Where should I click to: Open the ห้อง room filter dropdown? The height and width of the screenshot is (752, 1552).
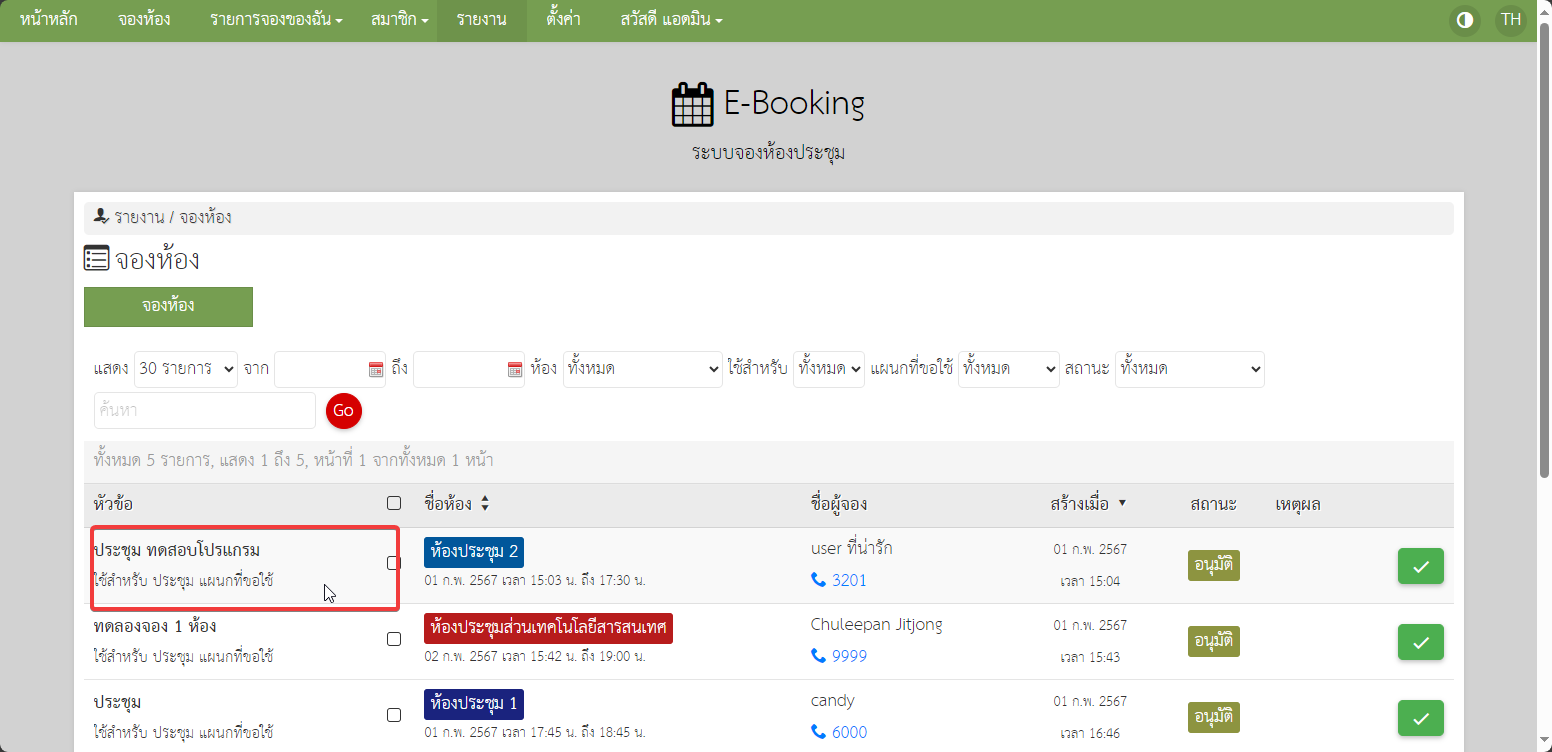[x=642, y=369]
